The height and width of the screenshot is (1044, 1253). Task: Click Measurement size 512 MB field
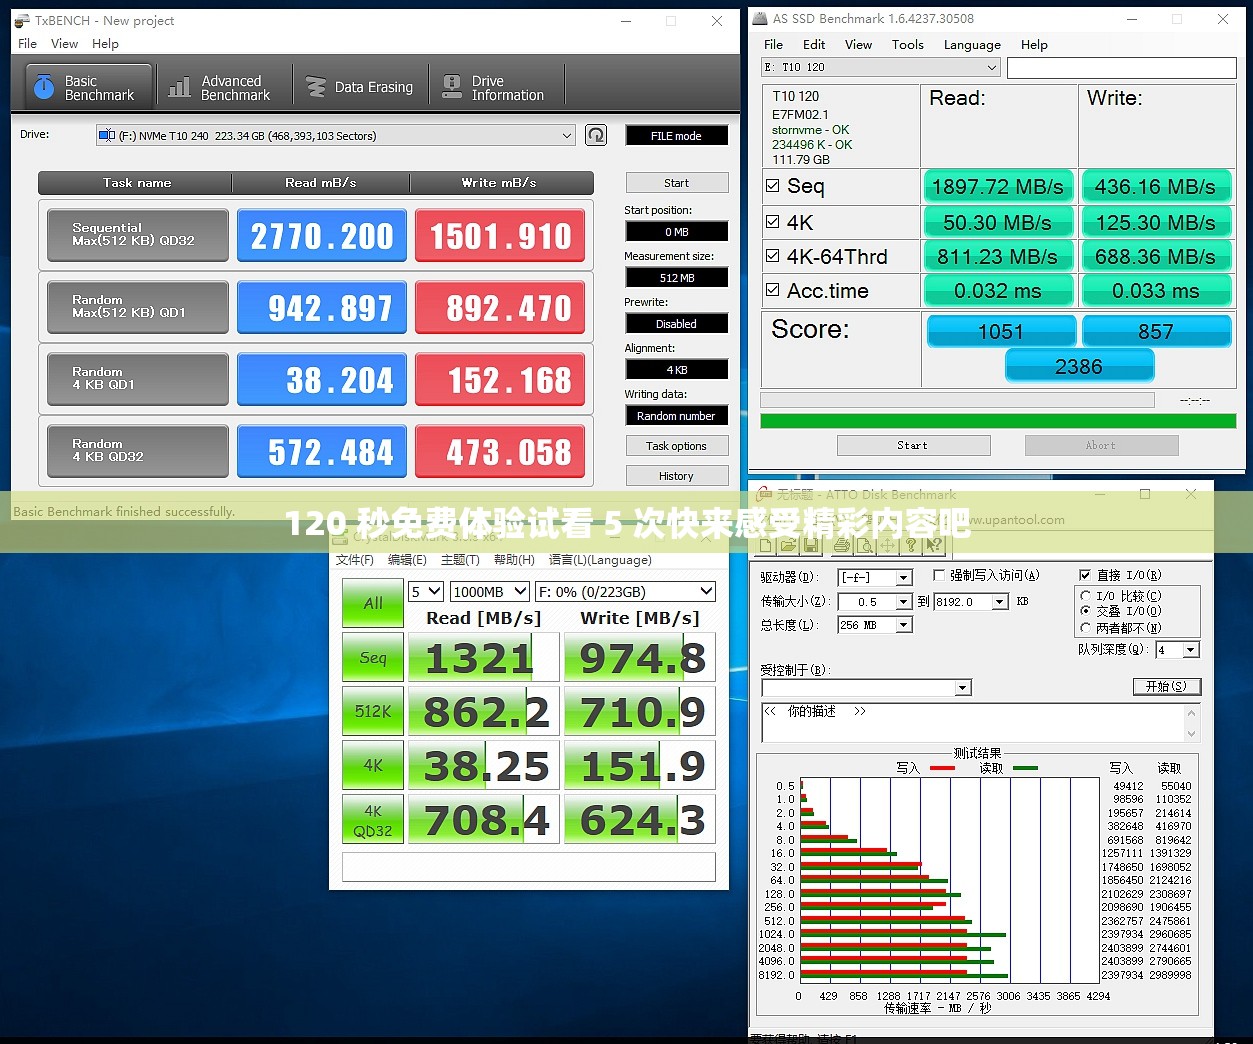pos(677,278)
